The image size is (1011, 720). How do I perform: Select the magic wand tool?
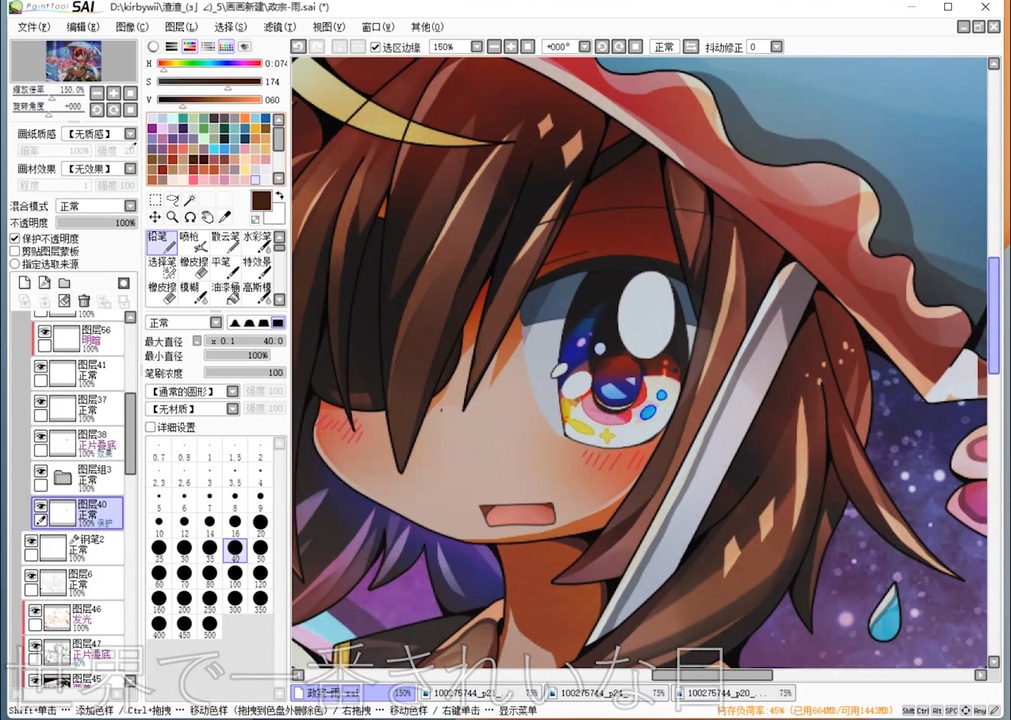[190, 200]
